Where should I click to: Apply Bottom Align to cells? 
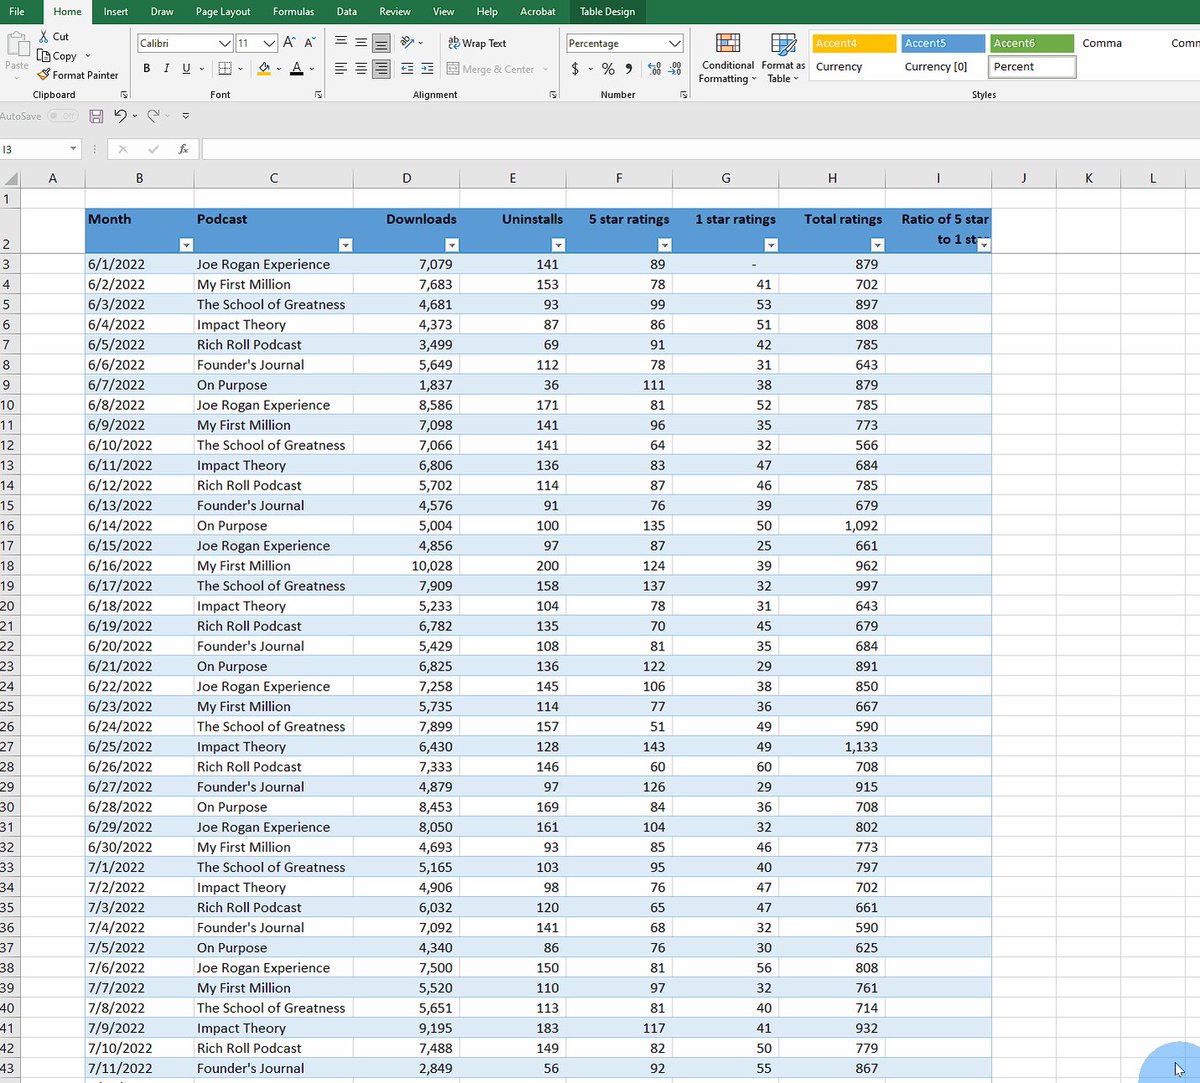[x=381, y=42]
